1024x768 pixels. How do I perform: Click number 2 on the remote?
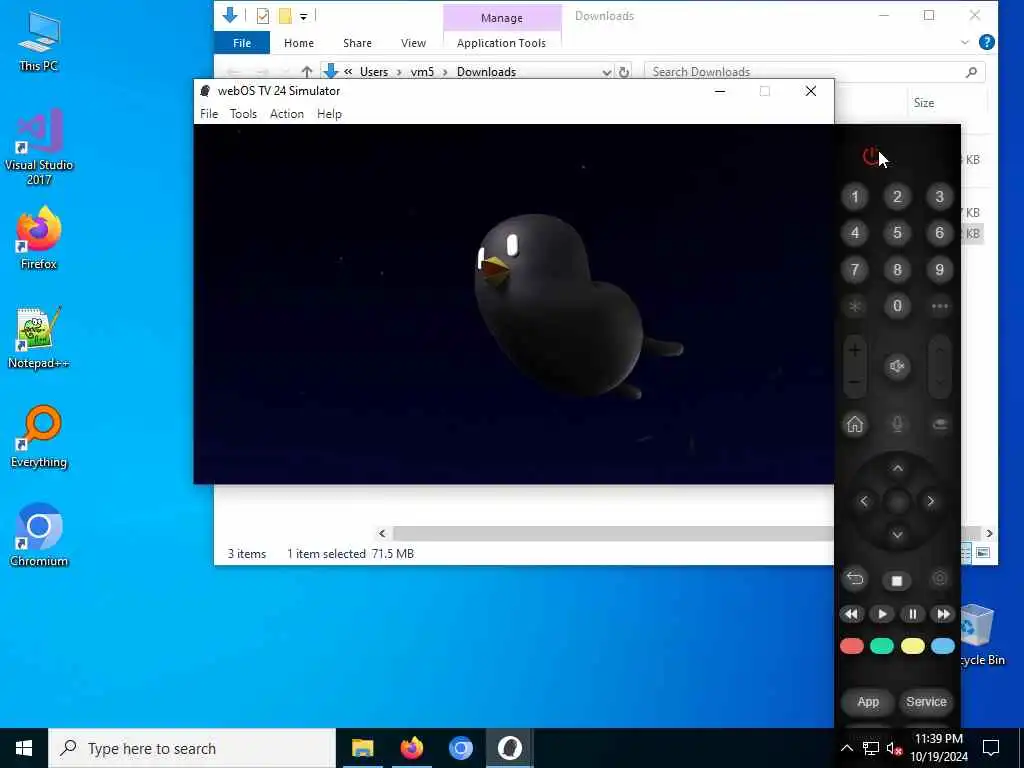pos(897,197)
